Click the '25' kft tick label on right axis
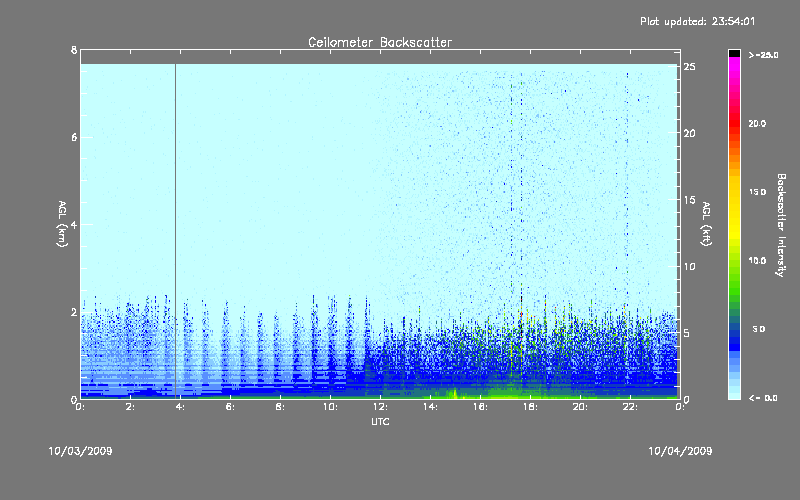Screen dimensions: 800x500 click(x=690, y=67)
